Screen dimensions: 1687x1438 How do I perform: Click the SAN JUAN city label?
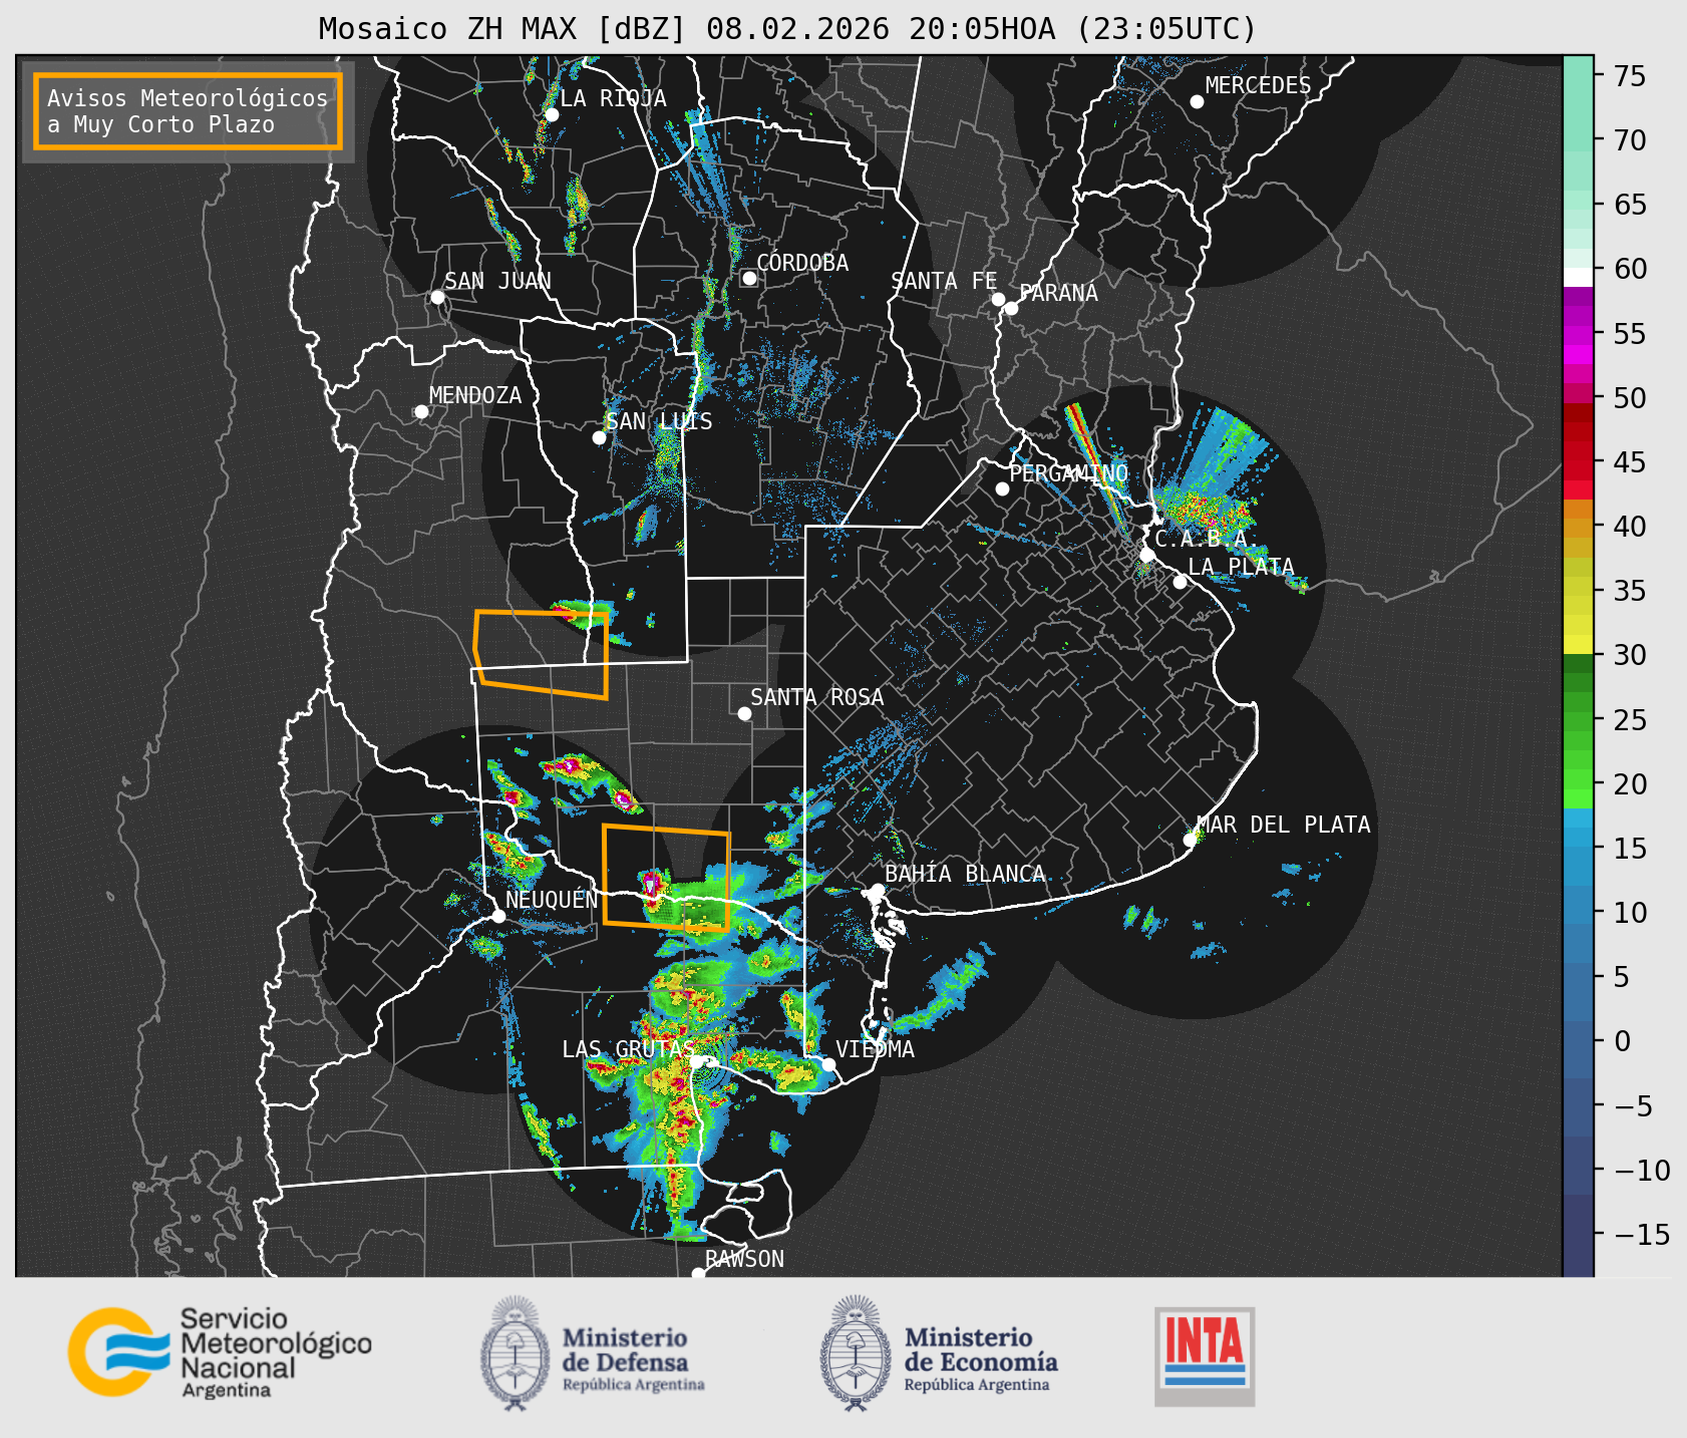(x=497, y=281)
